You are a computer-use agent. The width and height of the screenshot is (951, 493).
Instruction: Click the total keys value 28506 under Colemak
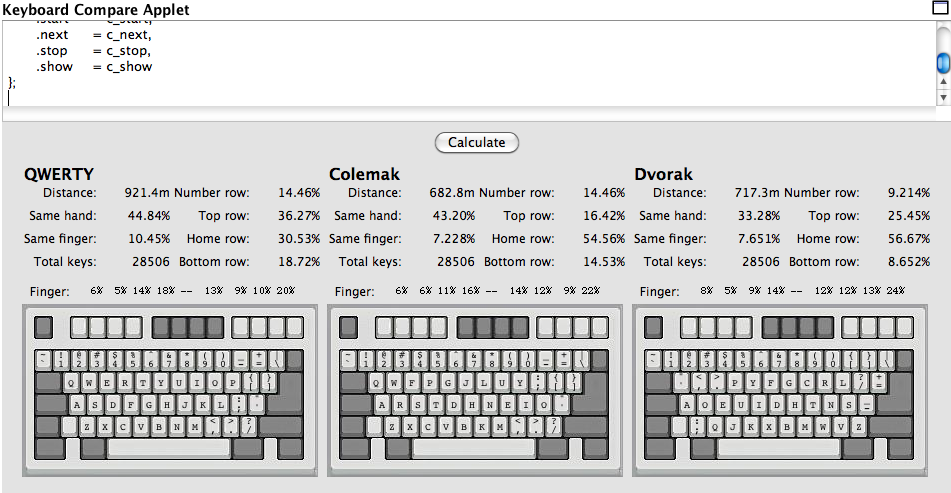point(456,262)
